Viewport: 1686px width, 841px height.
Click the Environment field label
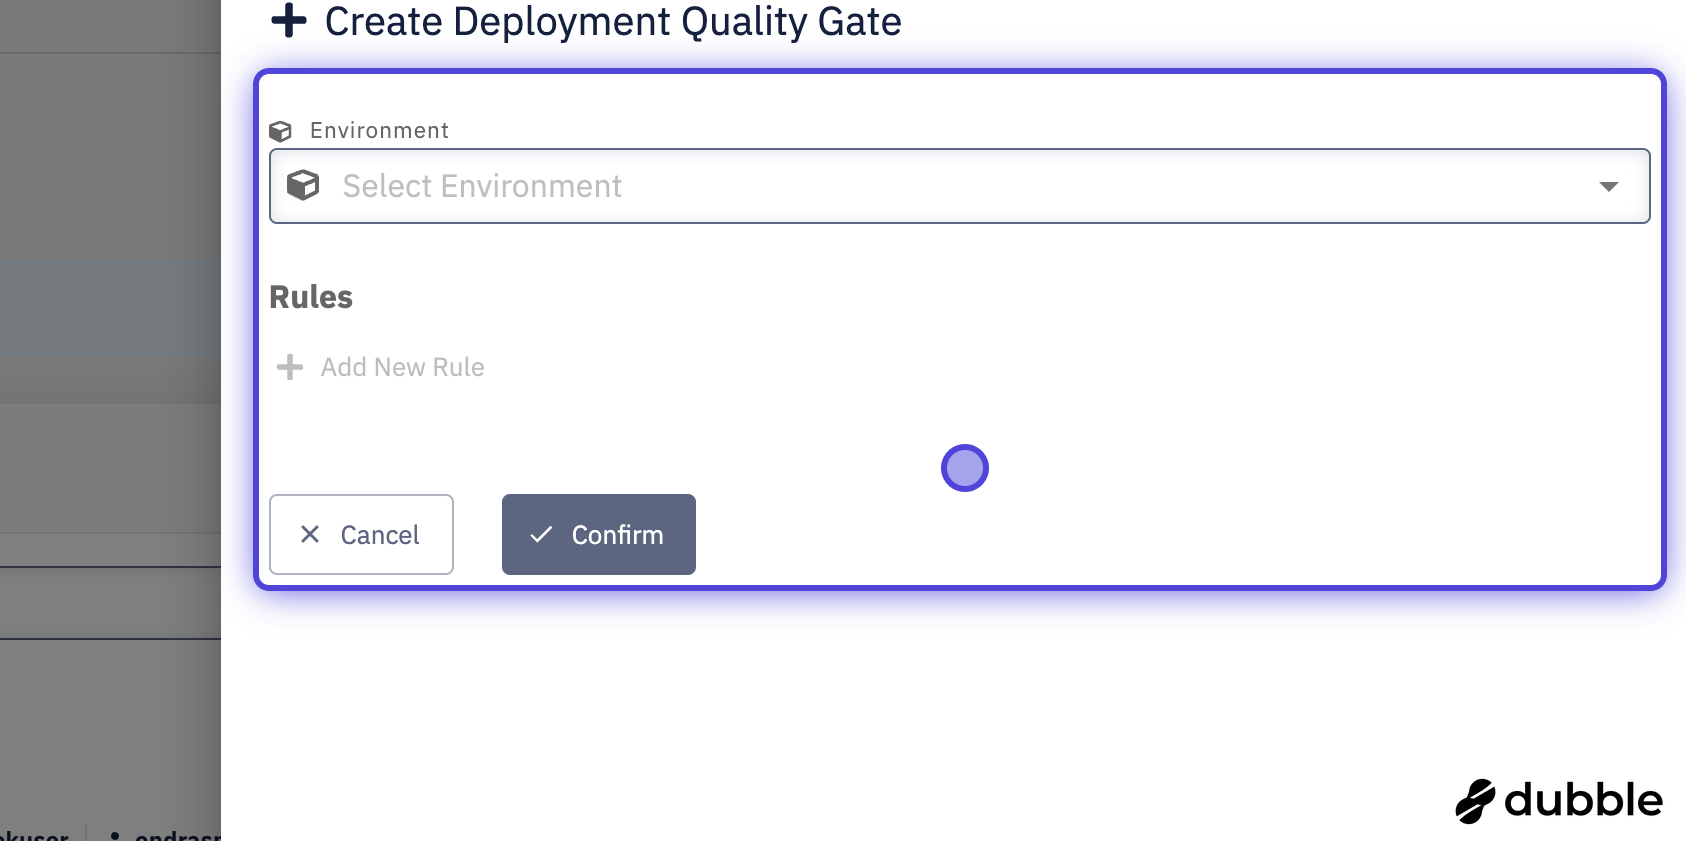pyautogui.click(x=379, y=131)
